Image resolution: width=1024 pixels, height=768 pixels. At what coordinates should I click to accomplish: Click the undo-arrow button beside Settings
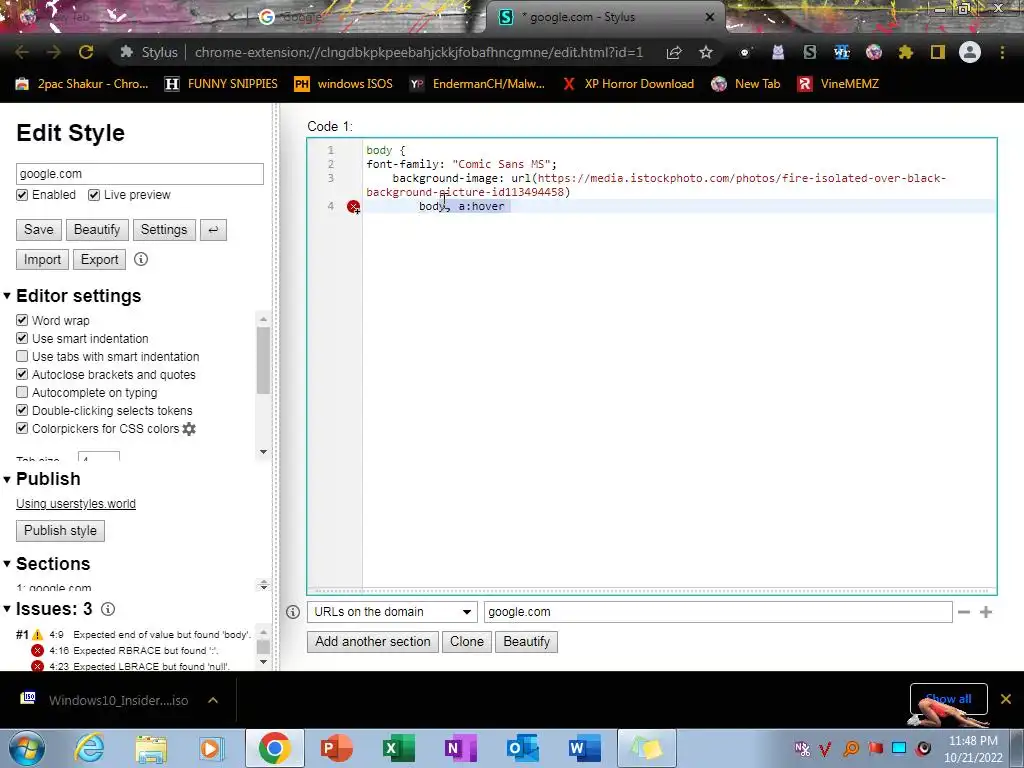[213, 230]
